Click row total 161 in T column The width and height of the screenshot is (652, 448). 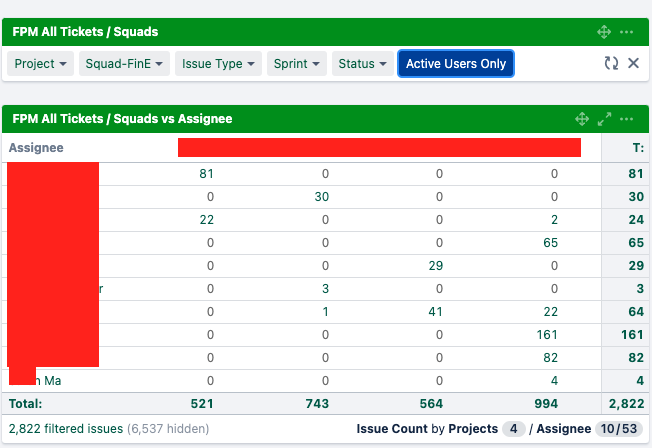tap(632, 334)
